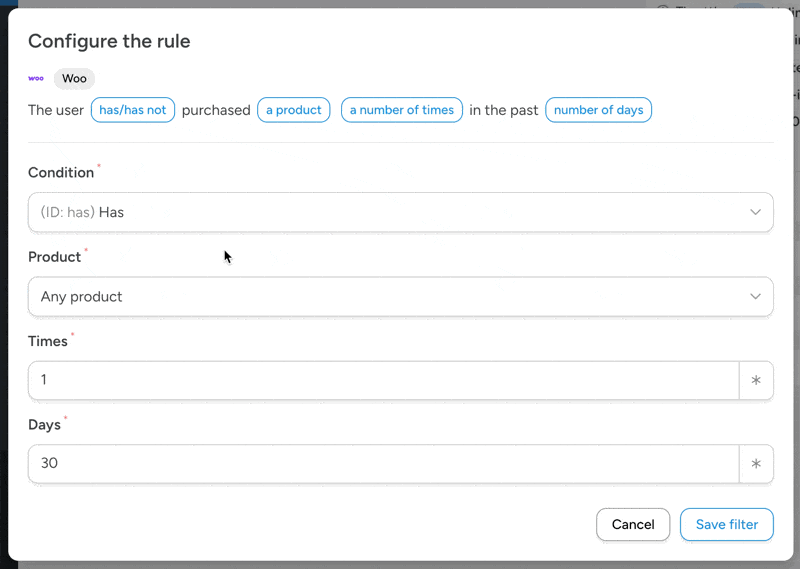This screenshot has width=800, height=569.
Task: Click the Product field label
Action: 54,257
